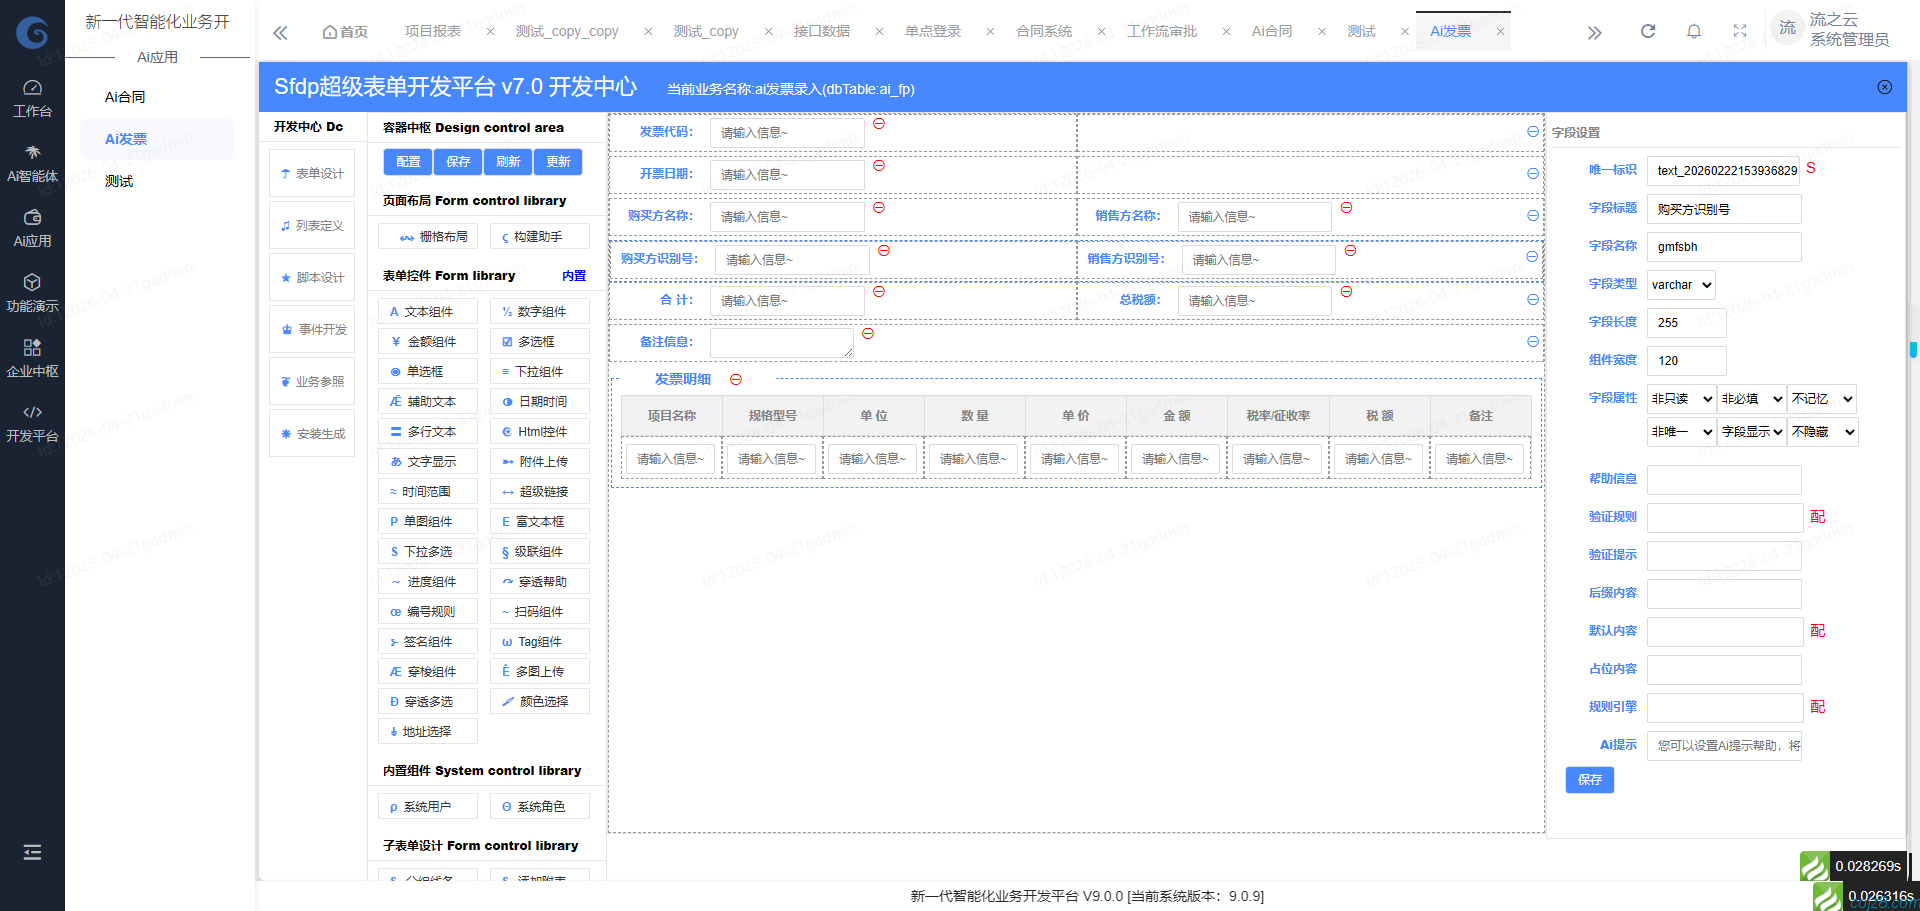Select the 系统用户 system user component
This screenshot has height=911, width=1920.
point(427,805)
